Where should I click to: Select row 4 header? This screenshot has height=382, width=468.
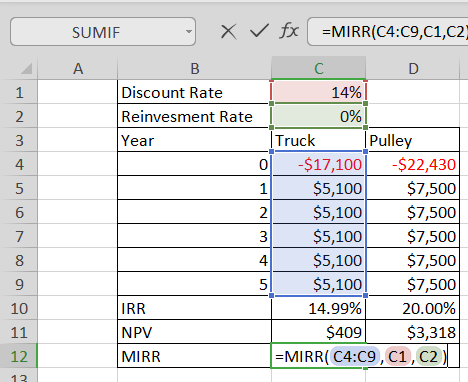(19, 164)
